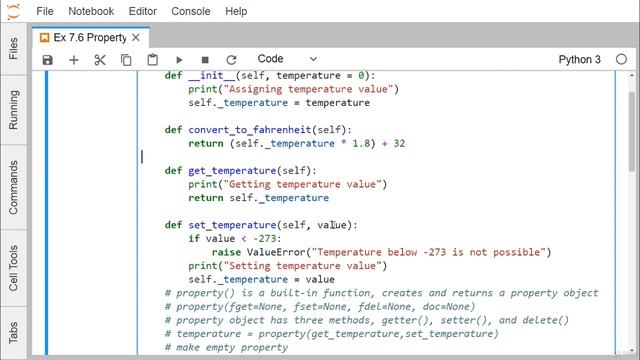The height and width of the screenshot is (360, 640).
Task: Click on 'get_temperature' function definition name
Action: coord(232,171)
